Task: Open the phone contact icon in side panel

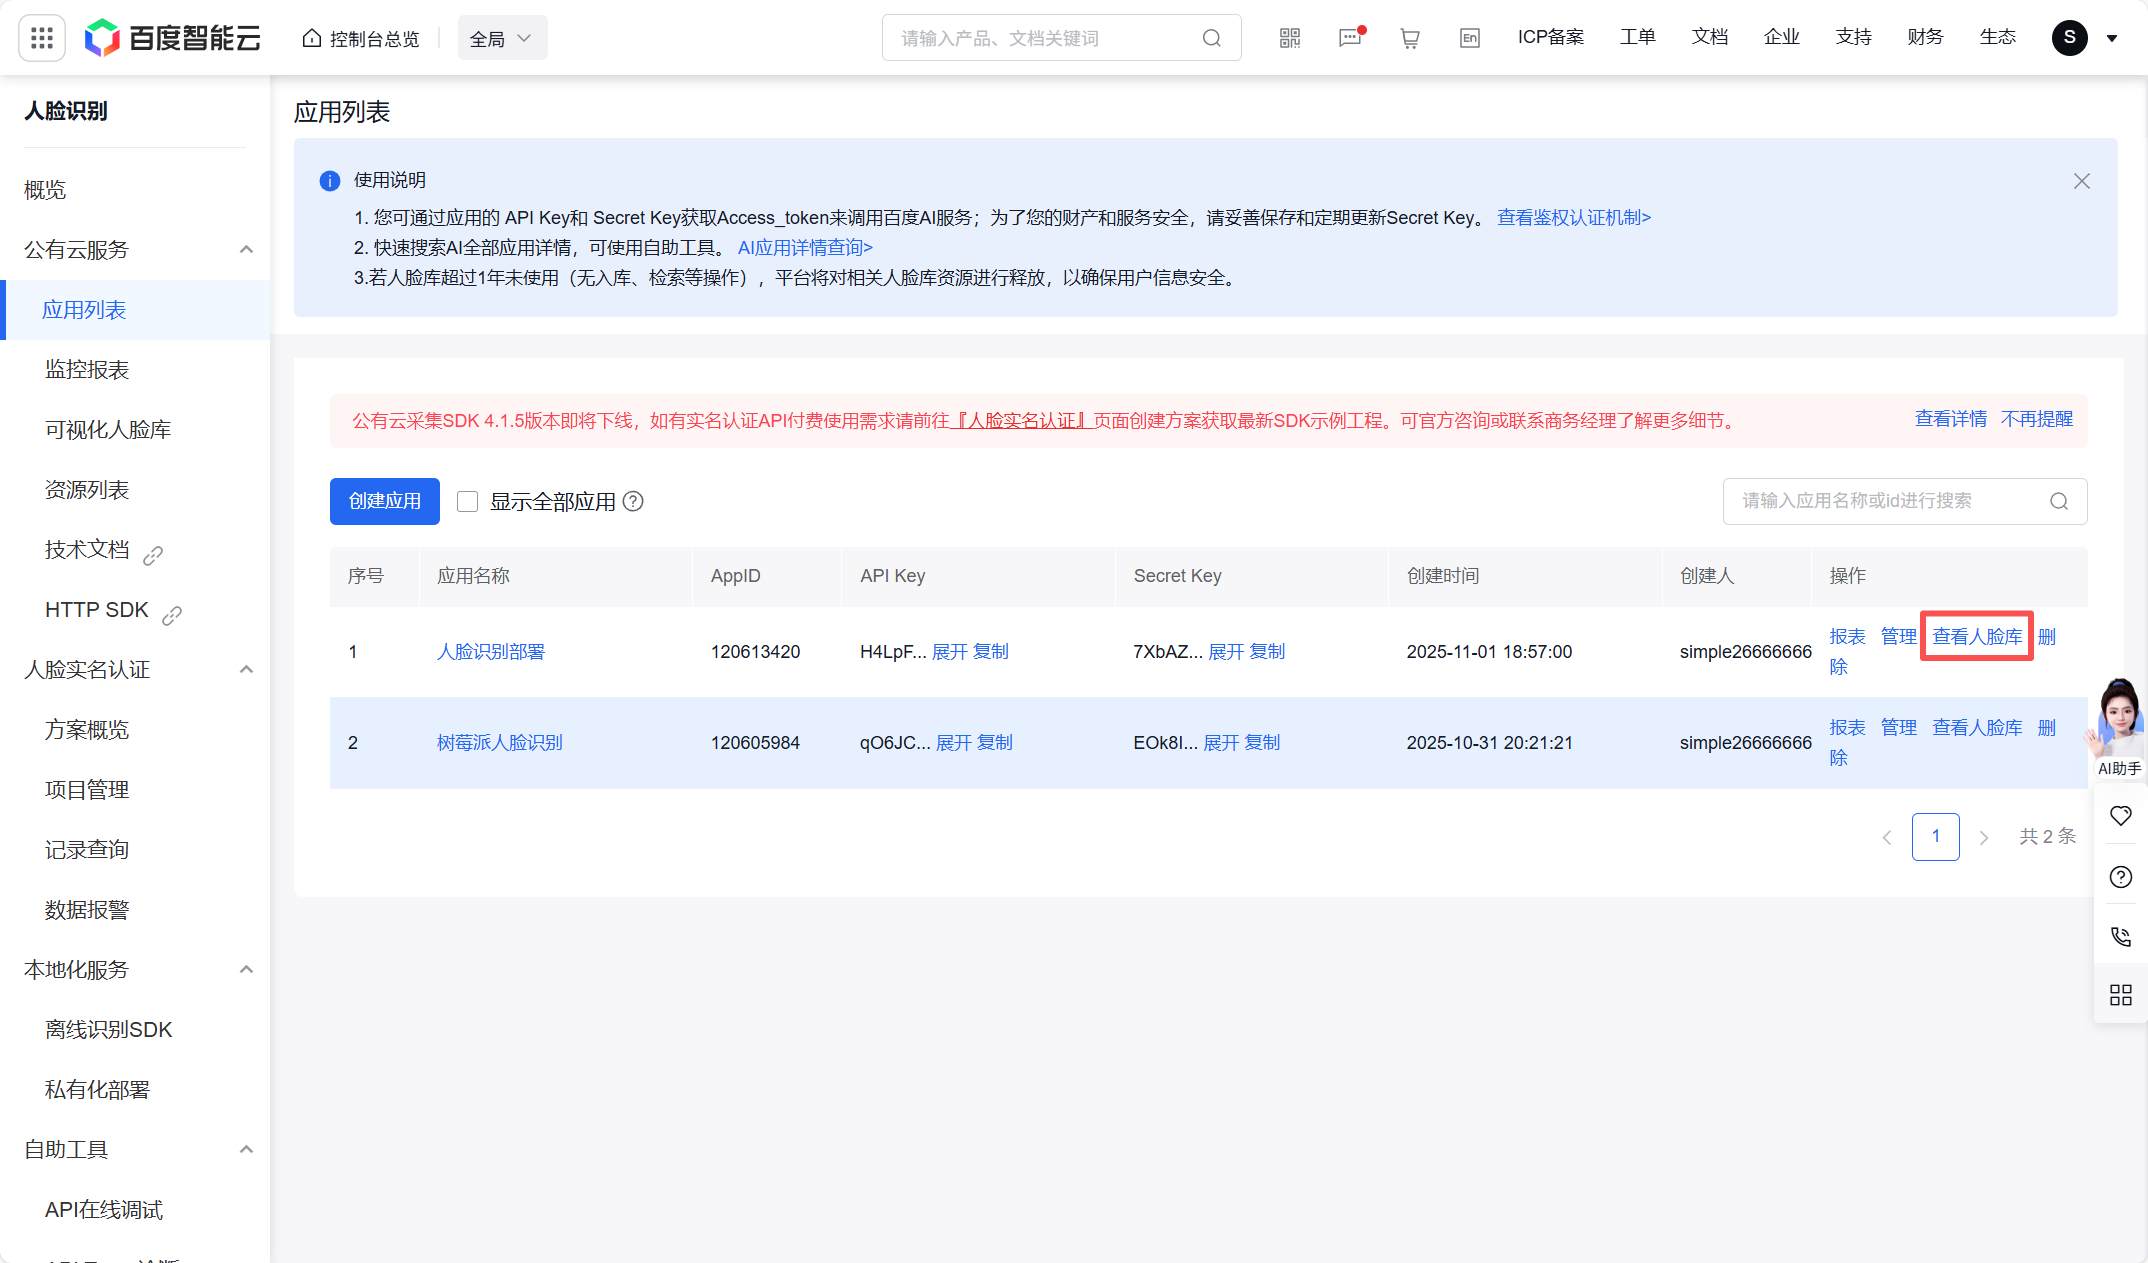Action: tap(2120, 937)
